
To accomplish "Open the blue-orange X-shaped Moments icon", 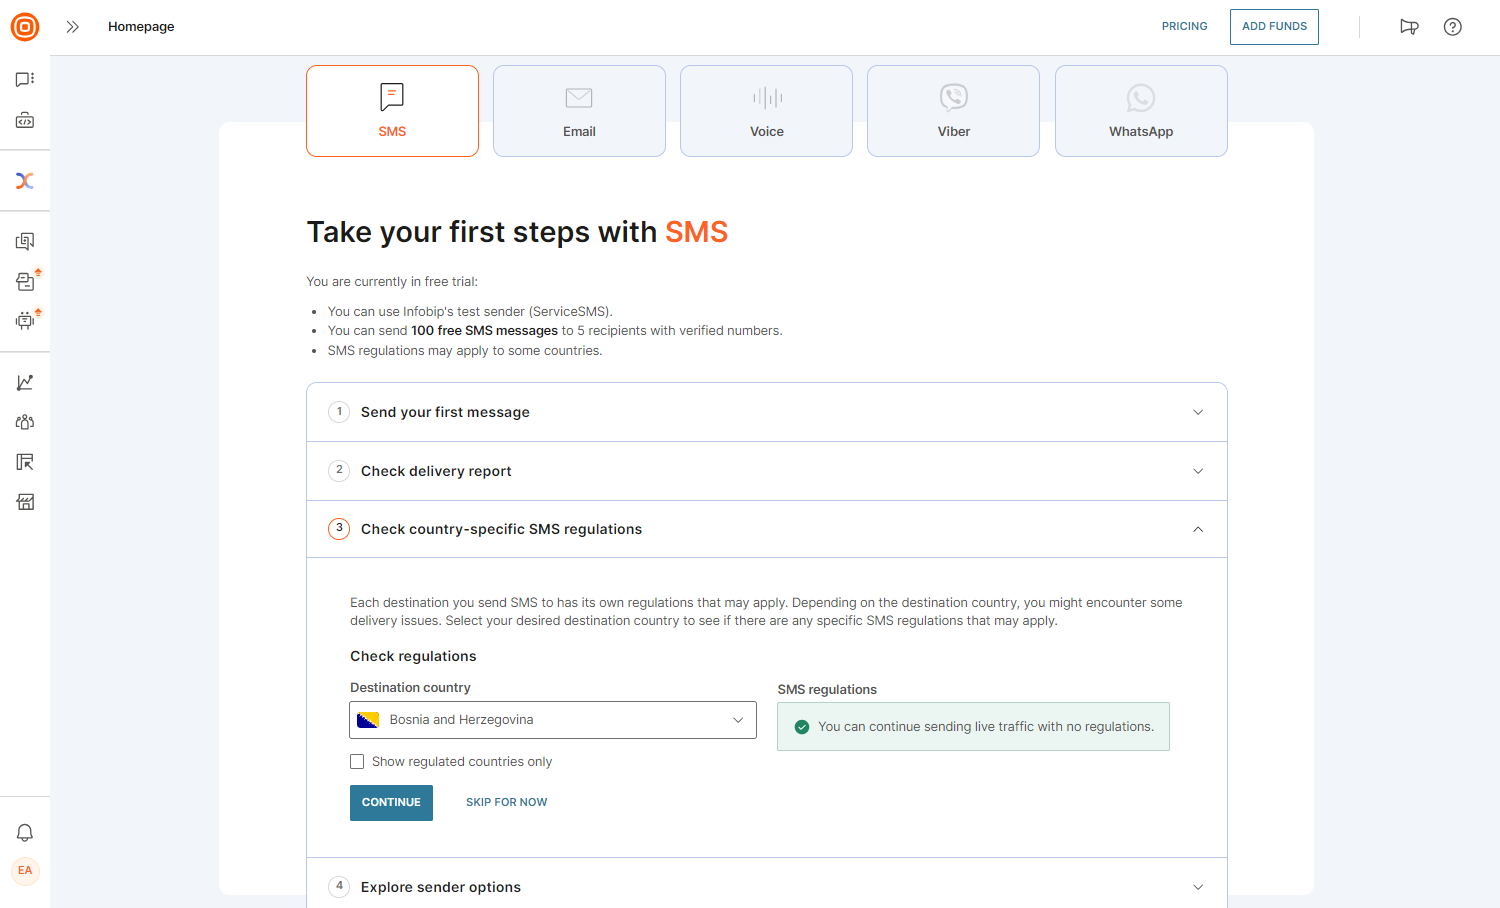I will [x=25, y=181].
